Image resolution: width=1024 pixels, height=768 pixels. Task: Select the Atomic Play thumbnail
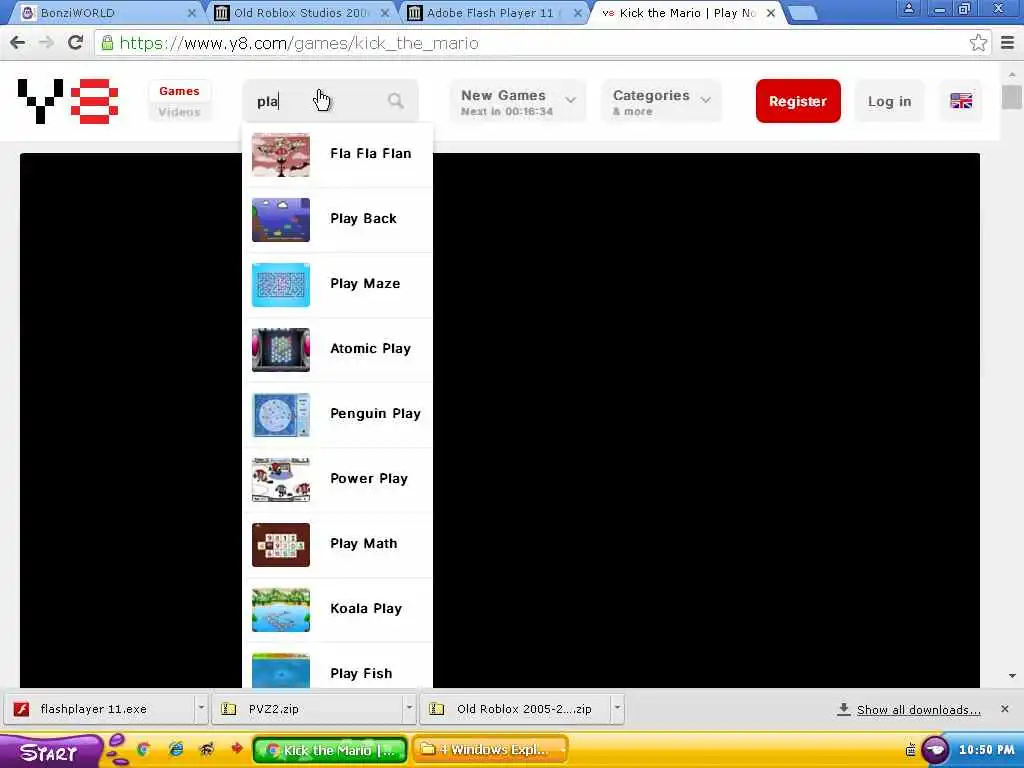281,349
